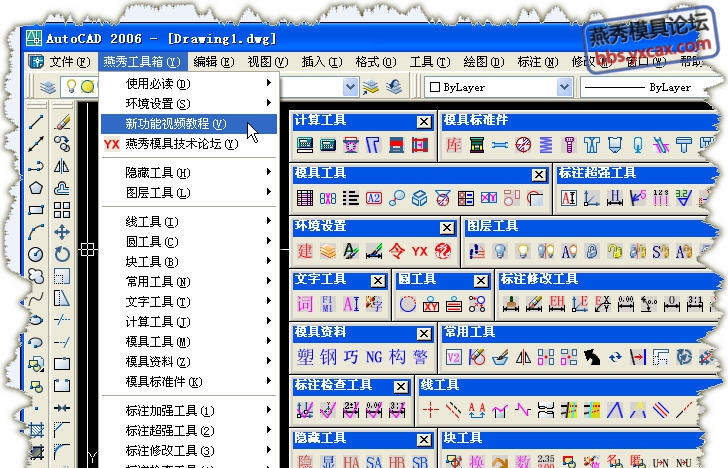Expand the 圆工具(C) submenu
Image resolution: width=728 pixels, height=468 pixels.
click(189, 241)
